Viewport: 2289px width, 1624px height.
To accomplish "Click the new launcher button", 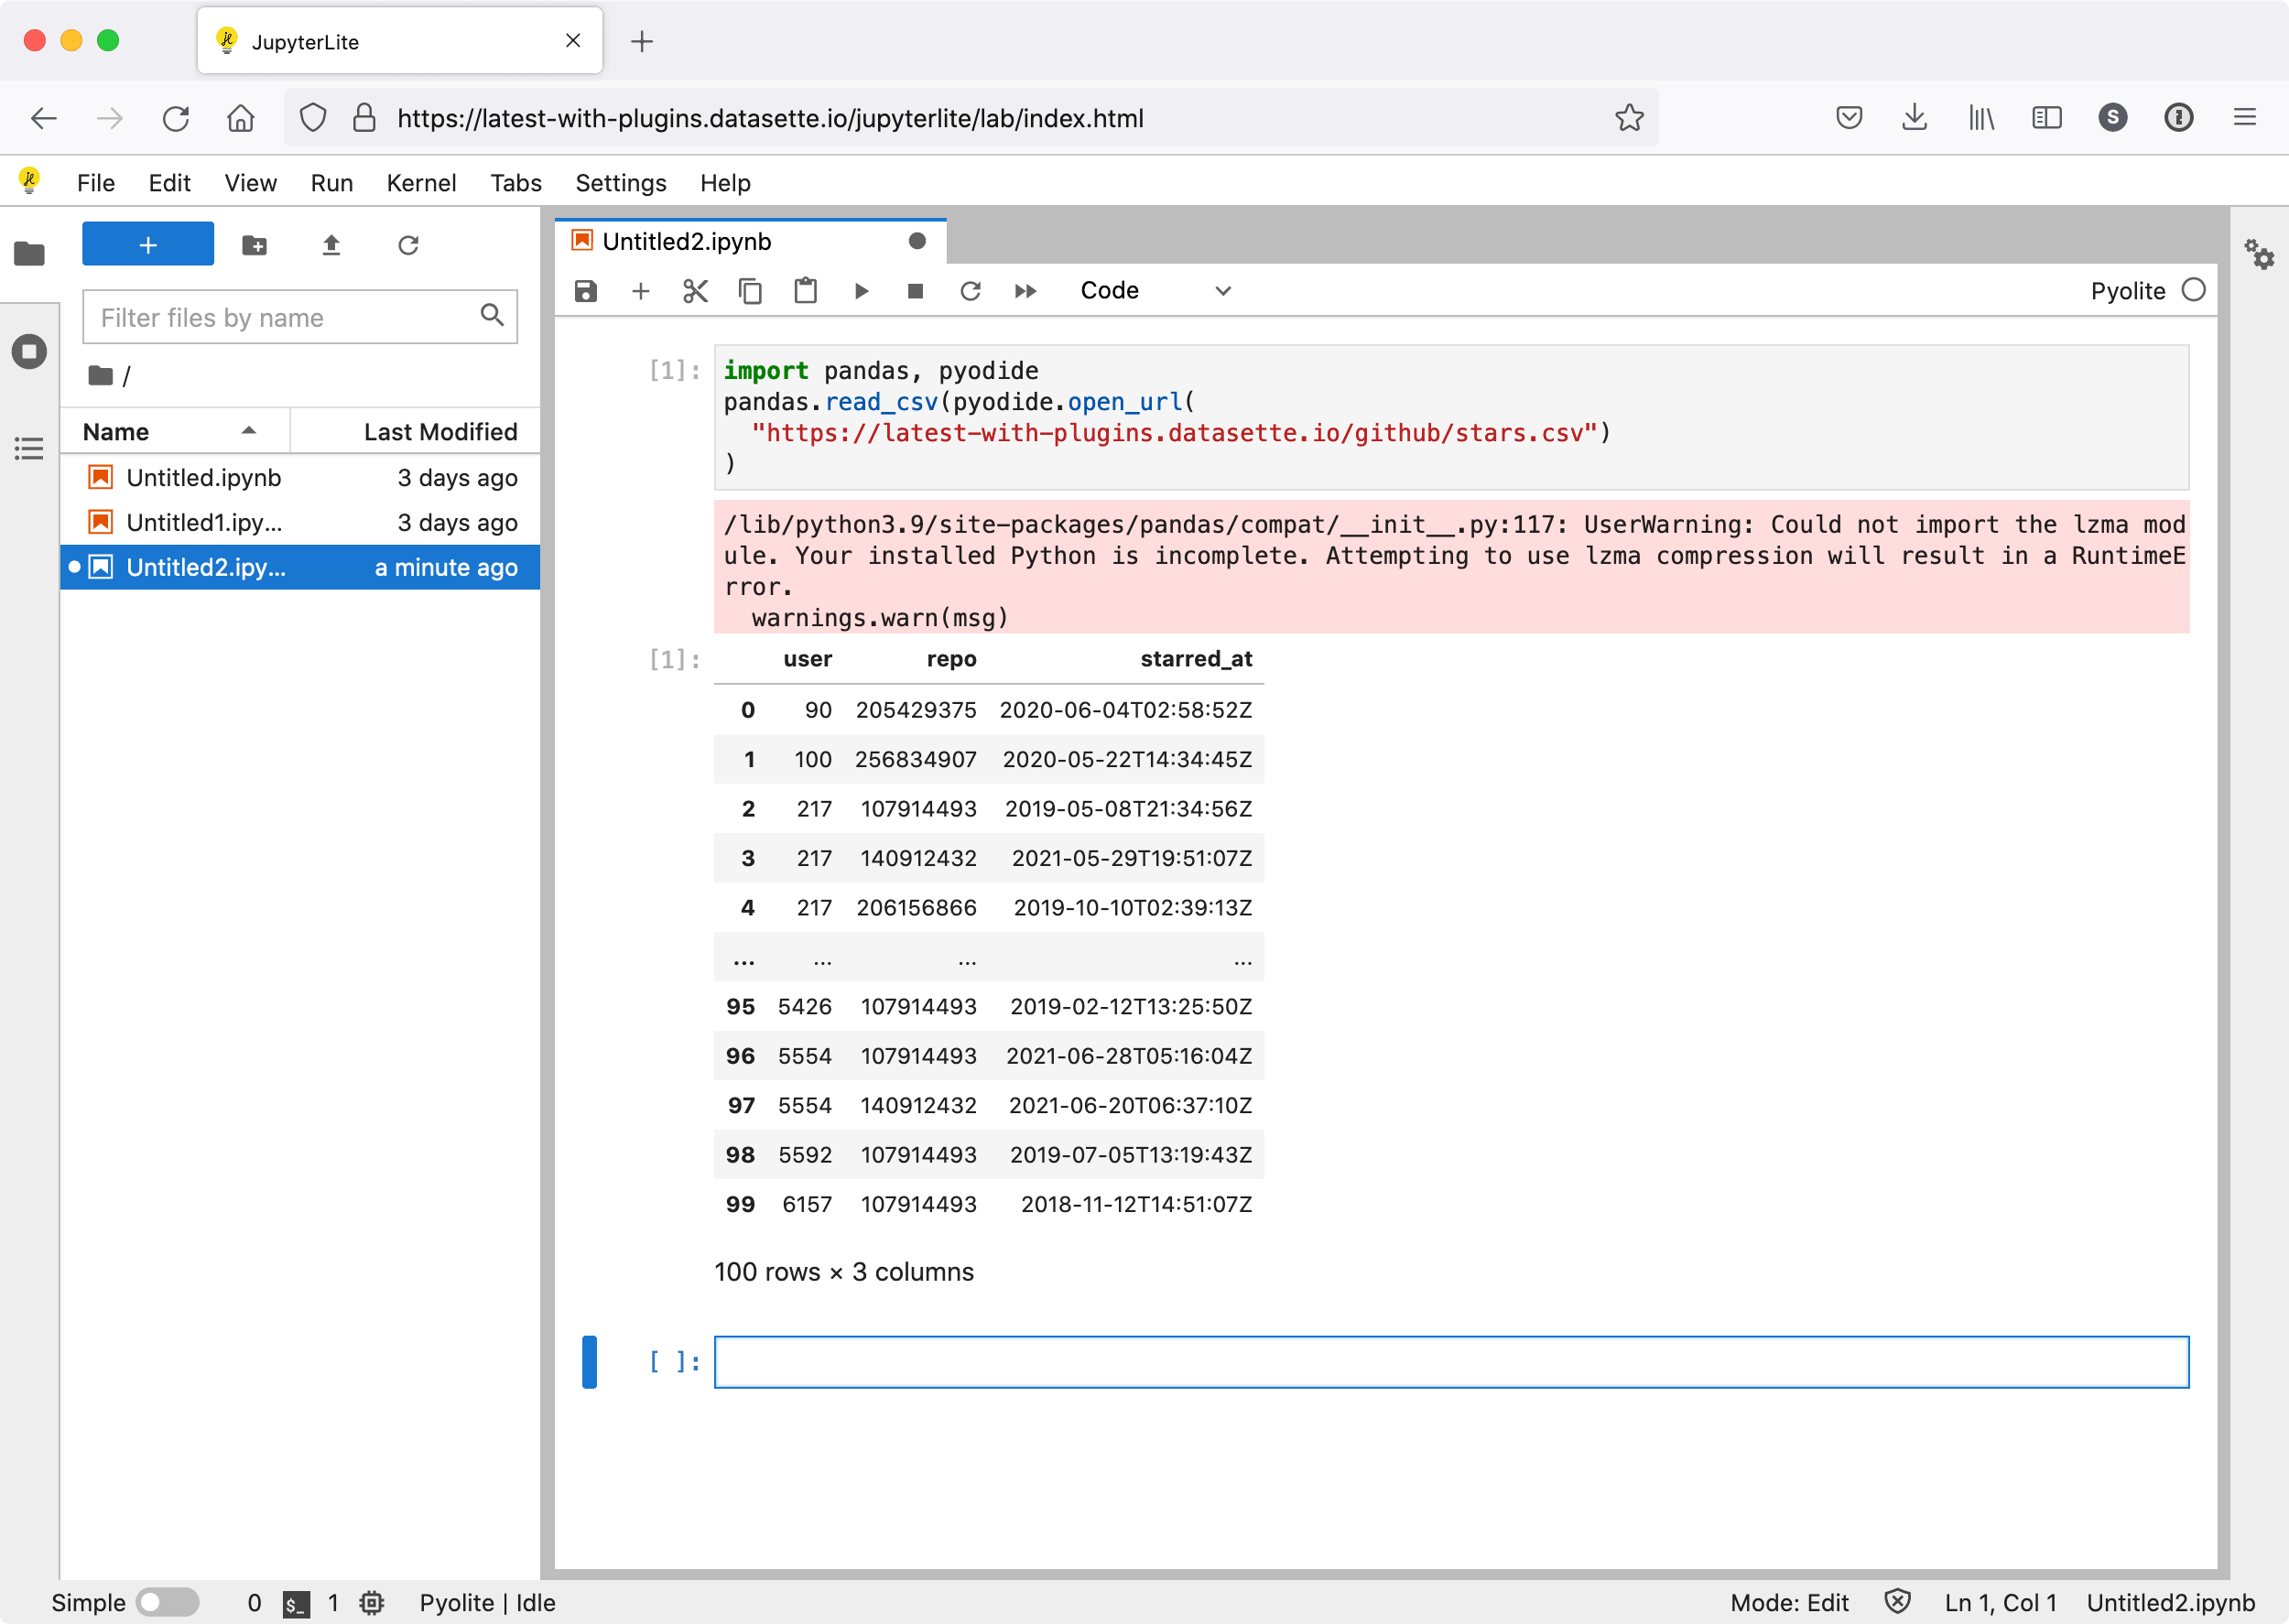I will (x=147, y=244).
